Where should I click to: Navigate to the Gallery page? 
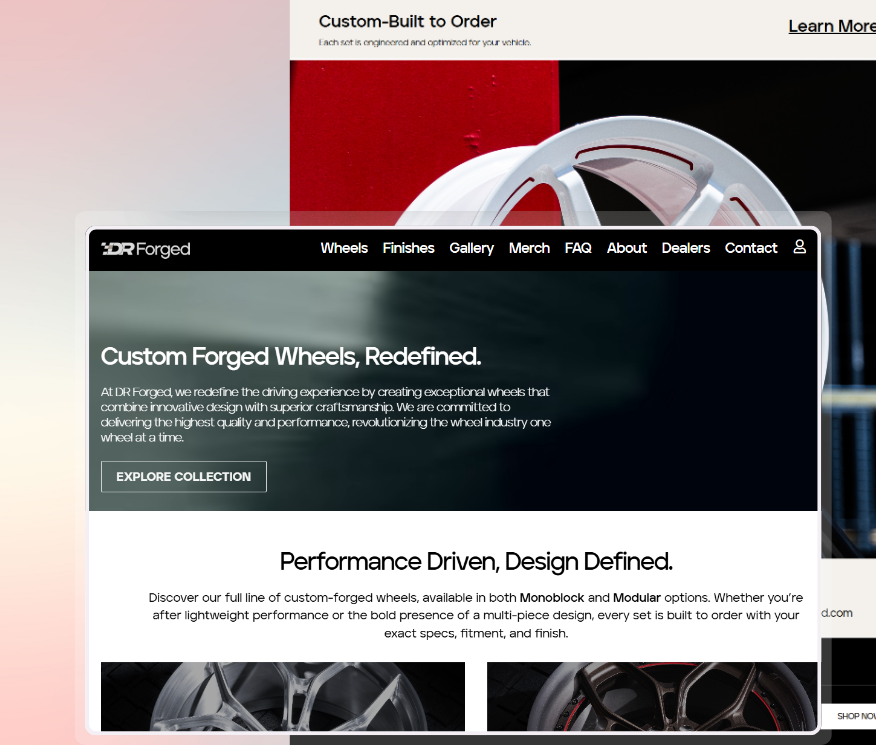pos(472,249)
